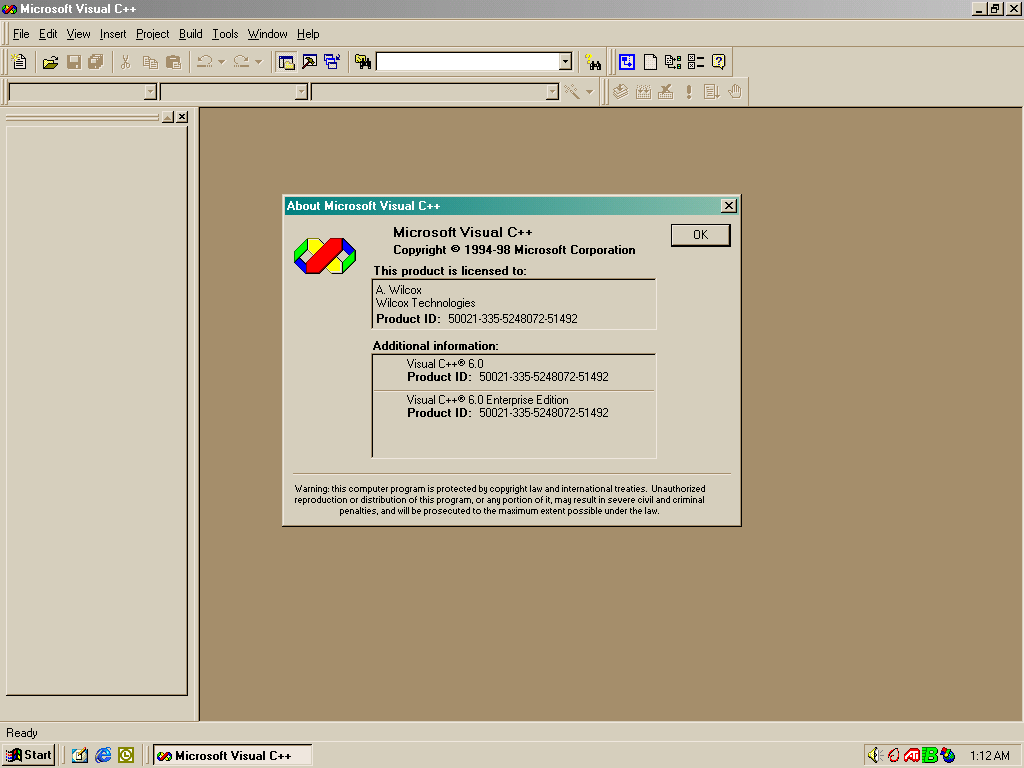Click the Open file folder icon
Viewport: 1024px width, 768px height.
(50, 62)
